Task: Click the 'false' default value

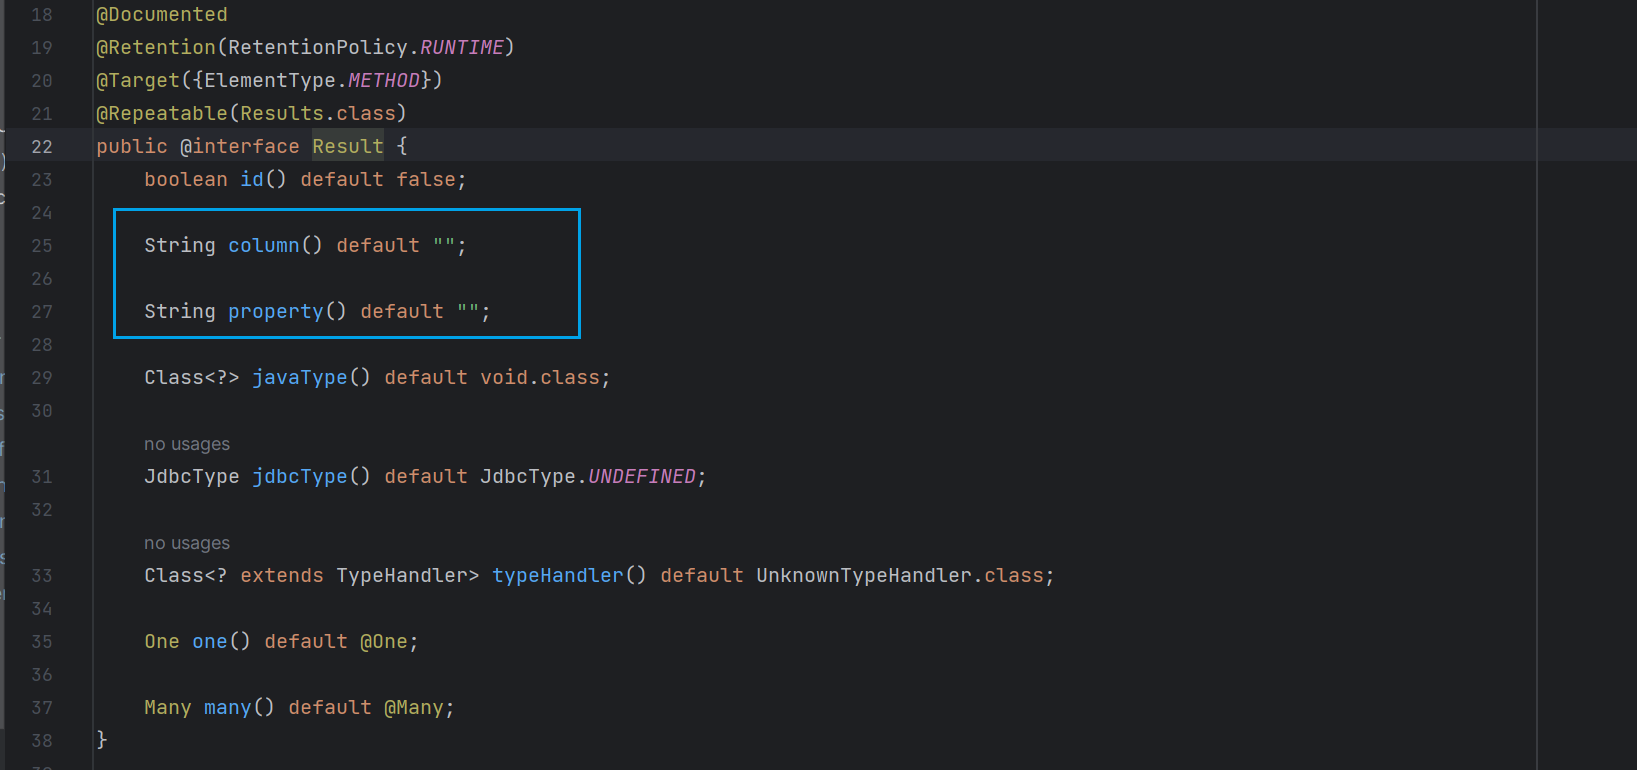Action: click(x=426, y=179)
